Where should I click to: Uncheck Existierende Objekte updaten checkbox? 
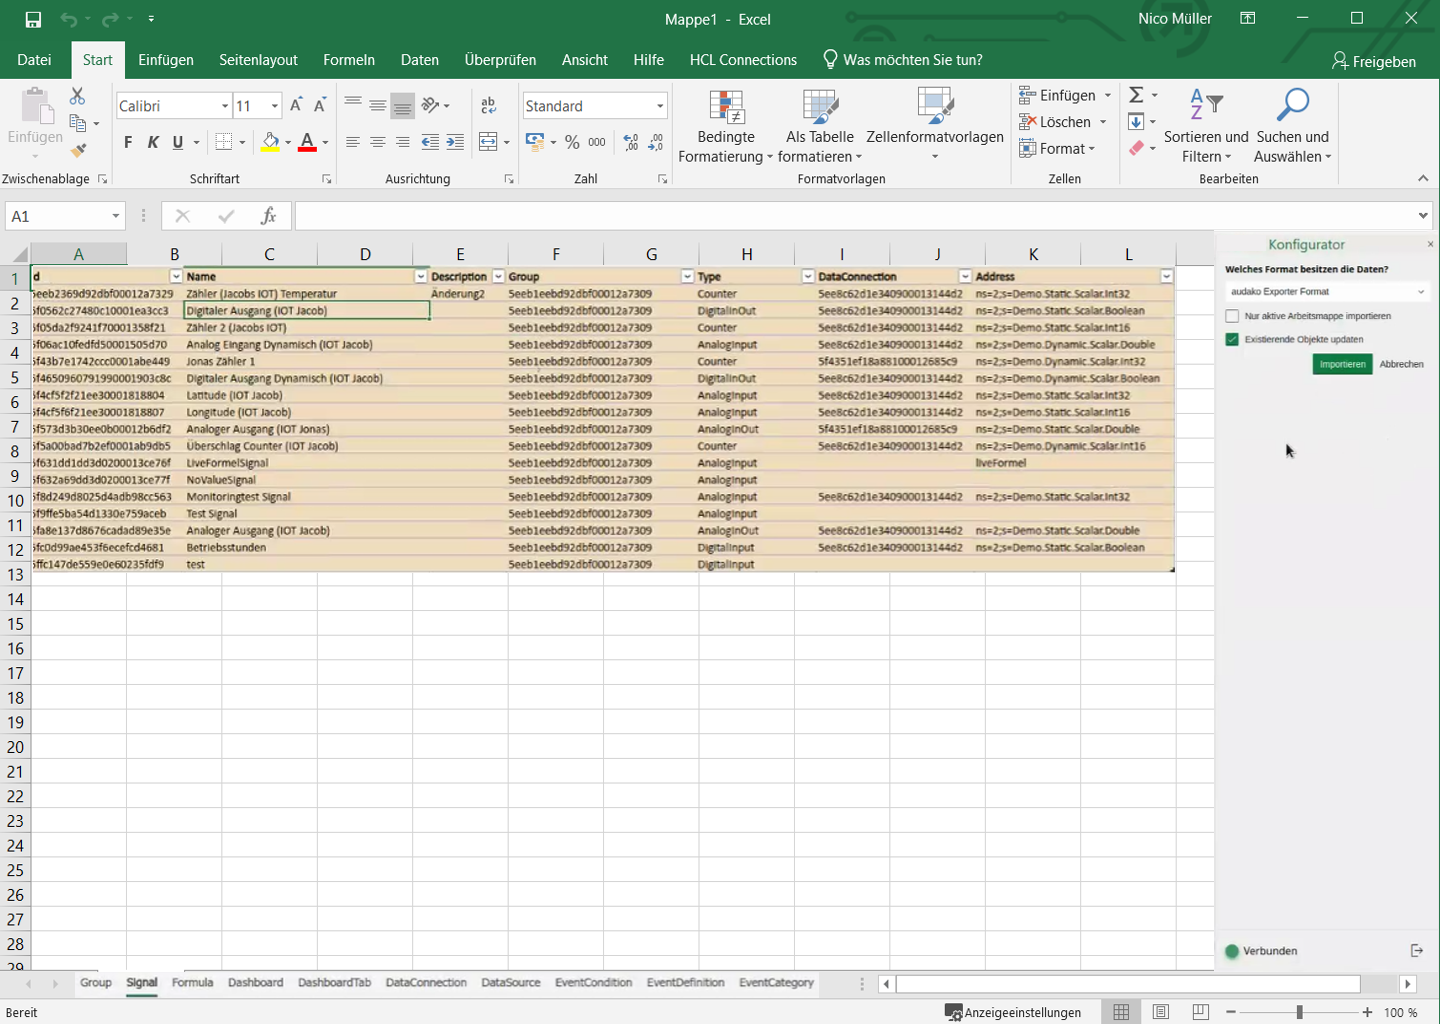[x=1232, y=340]
